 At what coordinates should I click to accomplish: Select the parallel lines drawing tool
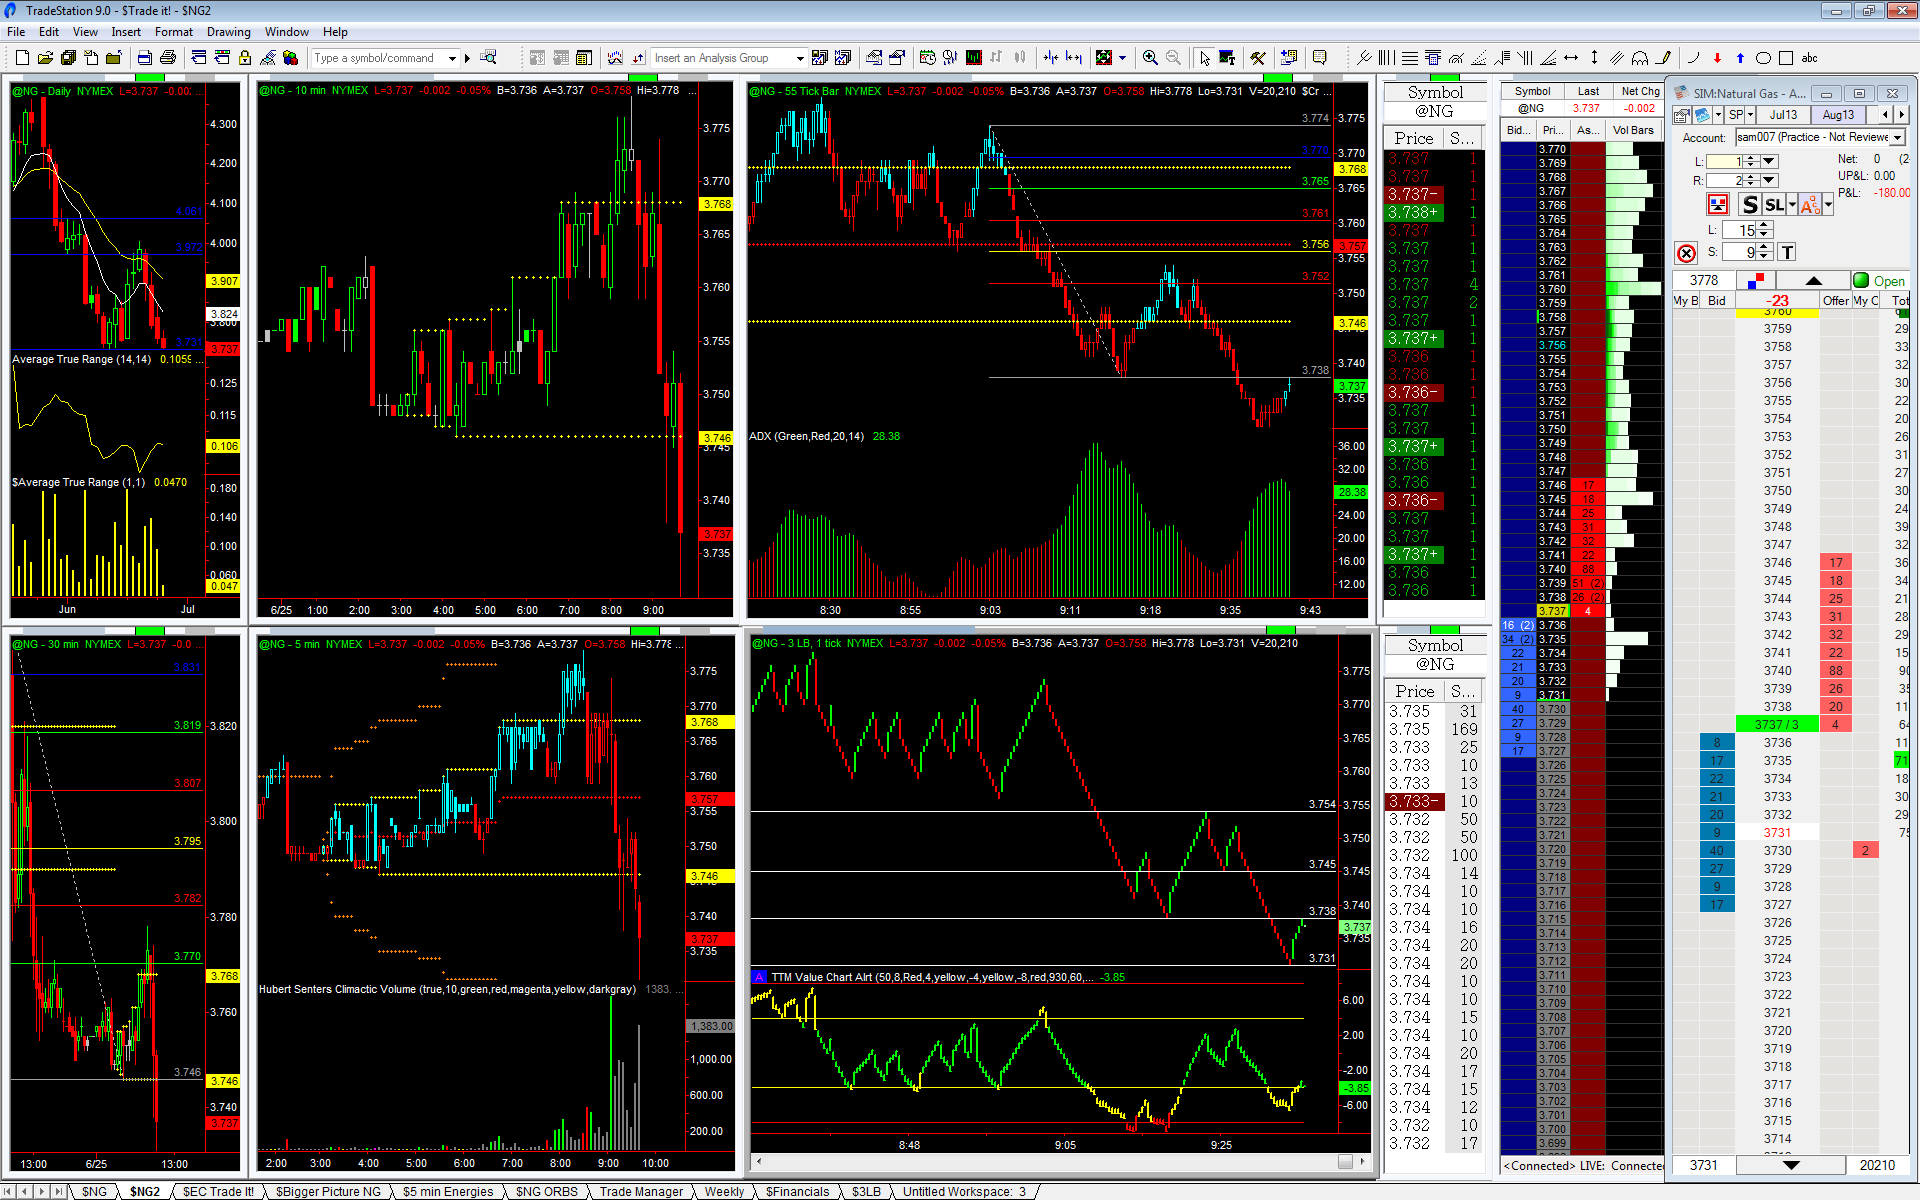click(x=1617, y=58)
